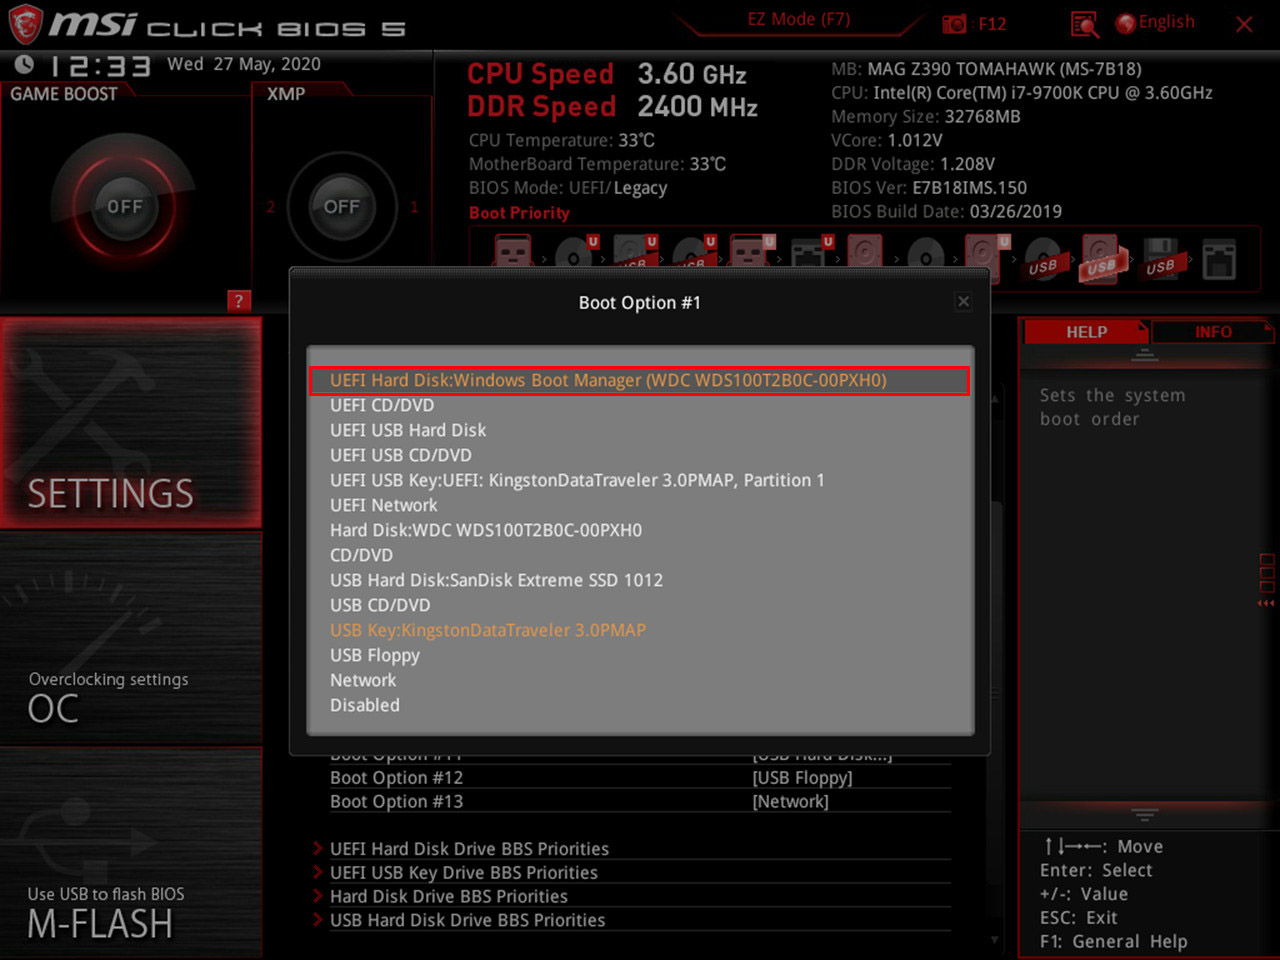
Task: Click the question mark help button under GAME BOOST
Action: pos(237,301)
